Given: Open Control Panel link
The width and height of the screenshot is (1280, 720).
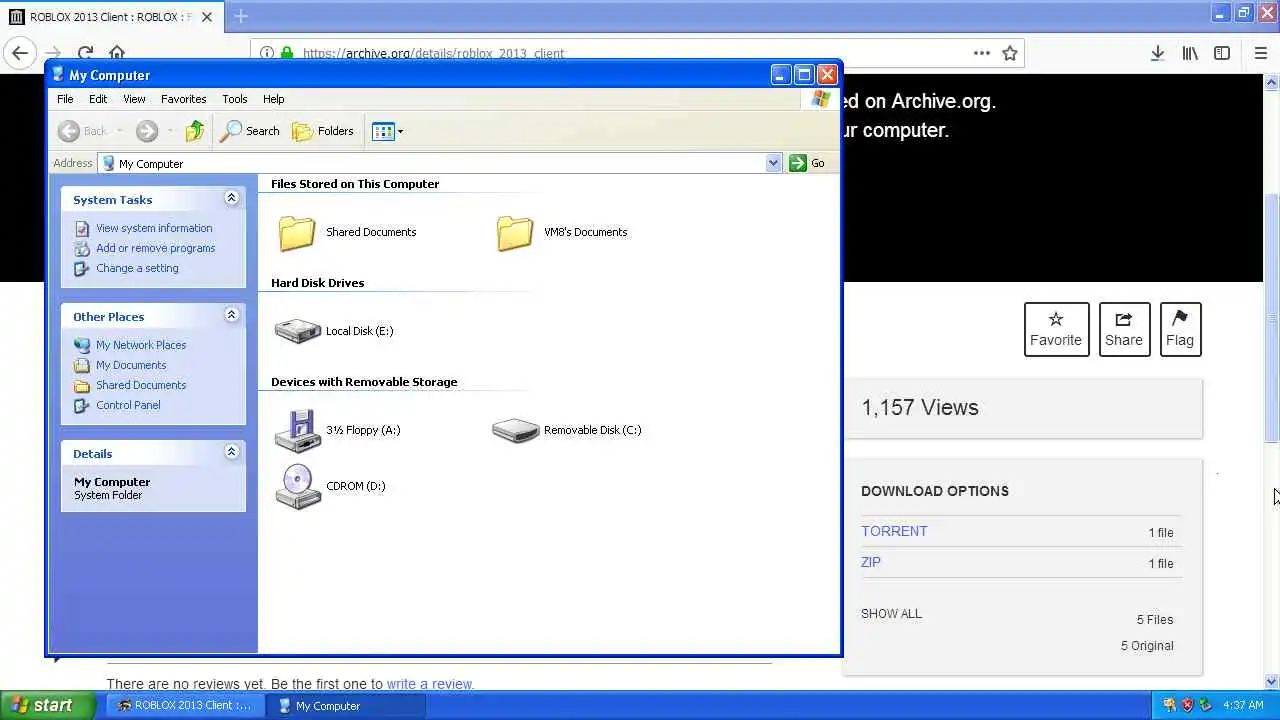Looking at the screenshot, I should 128,405.
